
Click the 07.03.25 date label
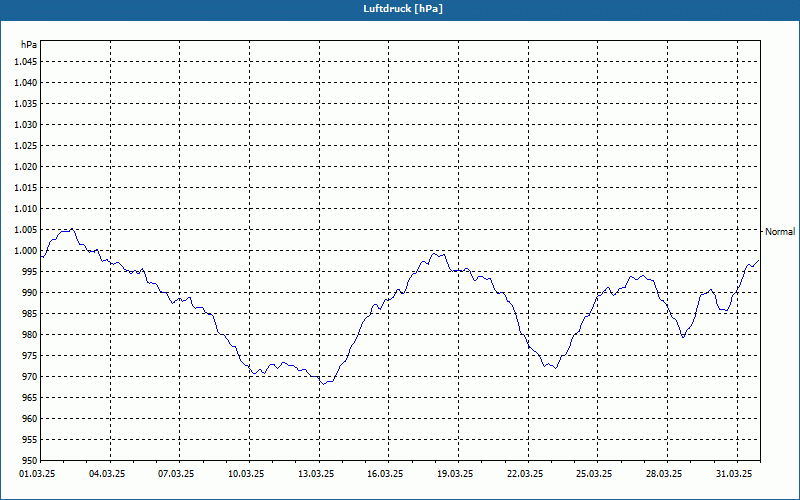click(x=177, y=474)
